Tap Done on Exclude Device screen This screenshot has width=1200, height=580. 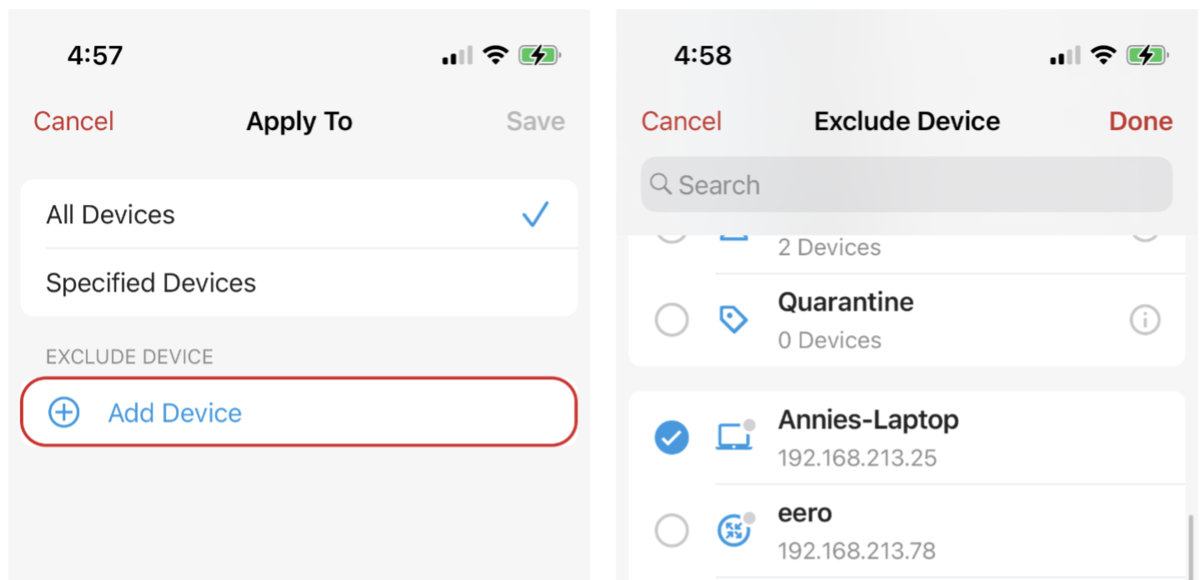1141,121
